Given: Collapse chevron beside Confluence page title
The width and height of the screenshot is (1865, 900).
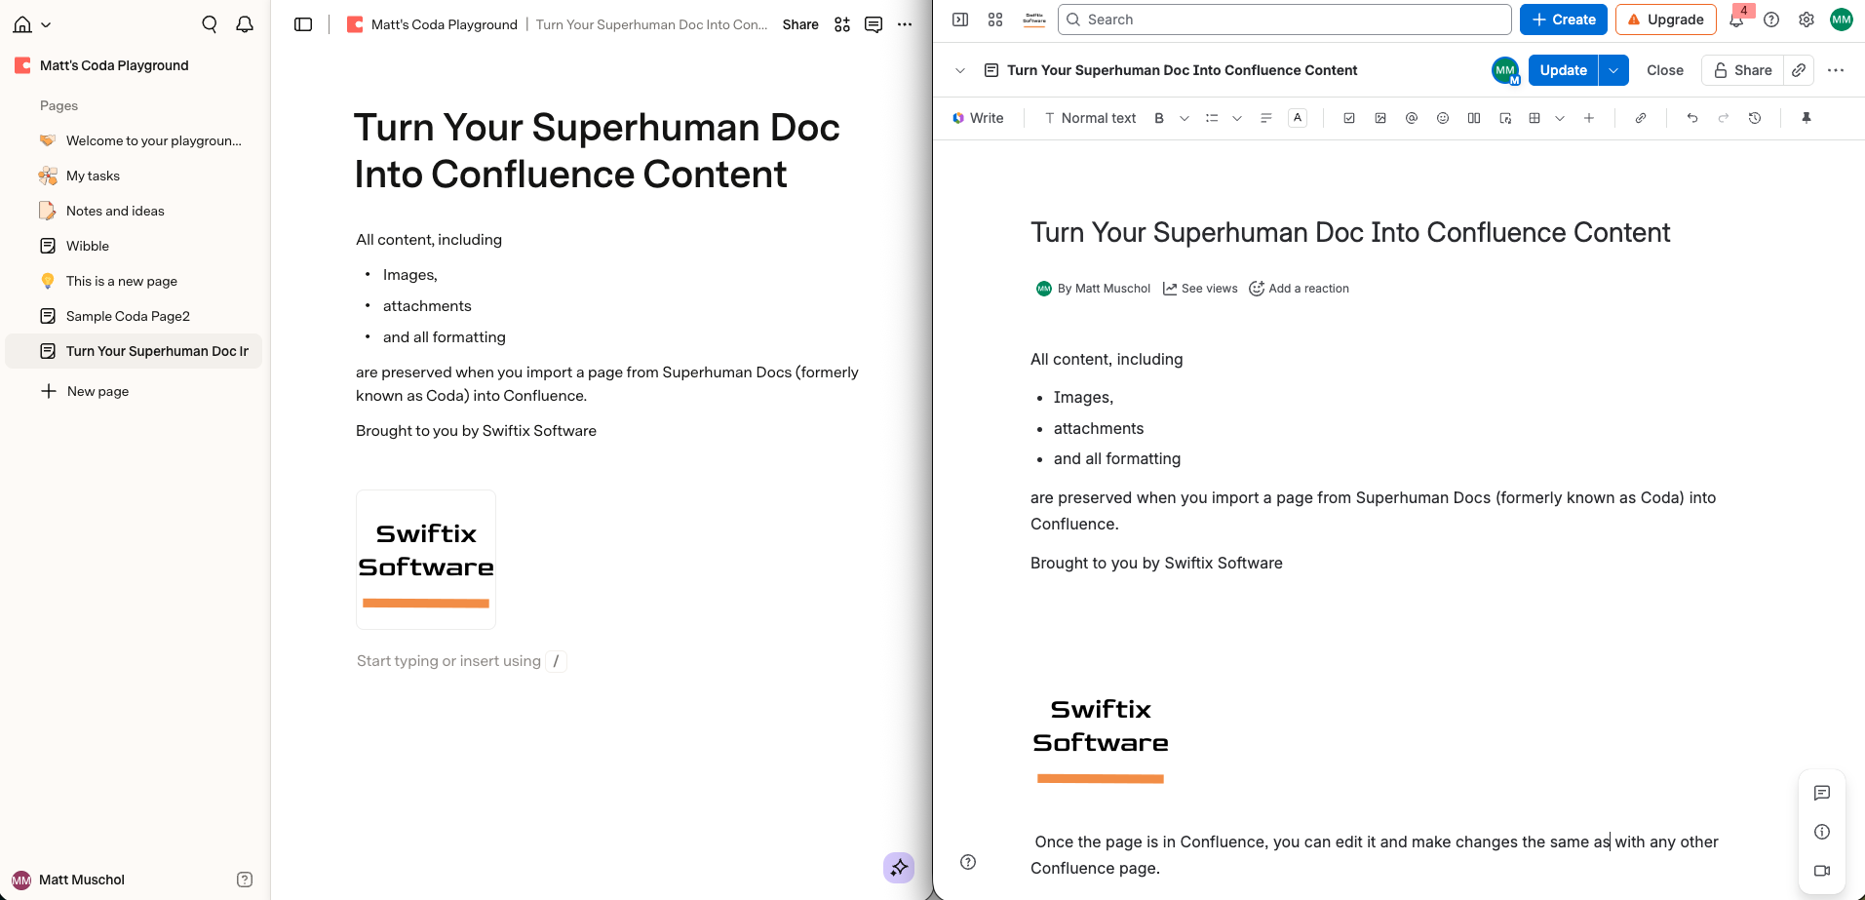Looking at the screenshot, I should pyautogui.click(x=960, y=70).
